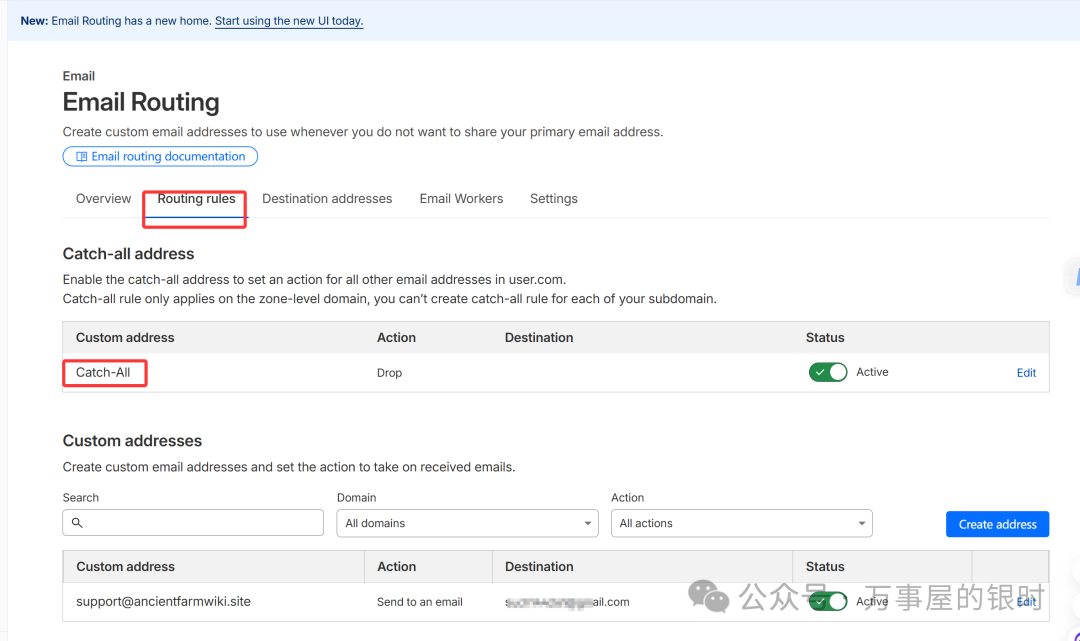Viewport: 1080px width, 641px height.
Task: Follow the Start using the new UI link
Action: coord(288,21)
